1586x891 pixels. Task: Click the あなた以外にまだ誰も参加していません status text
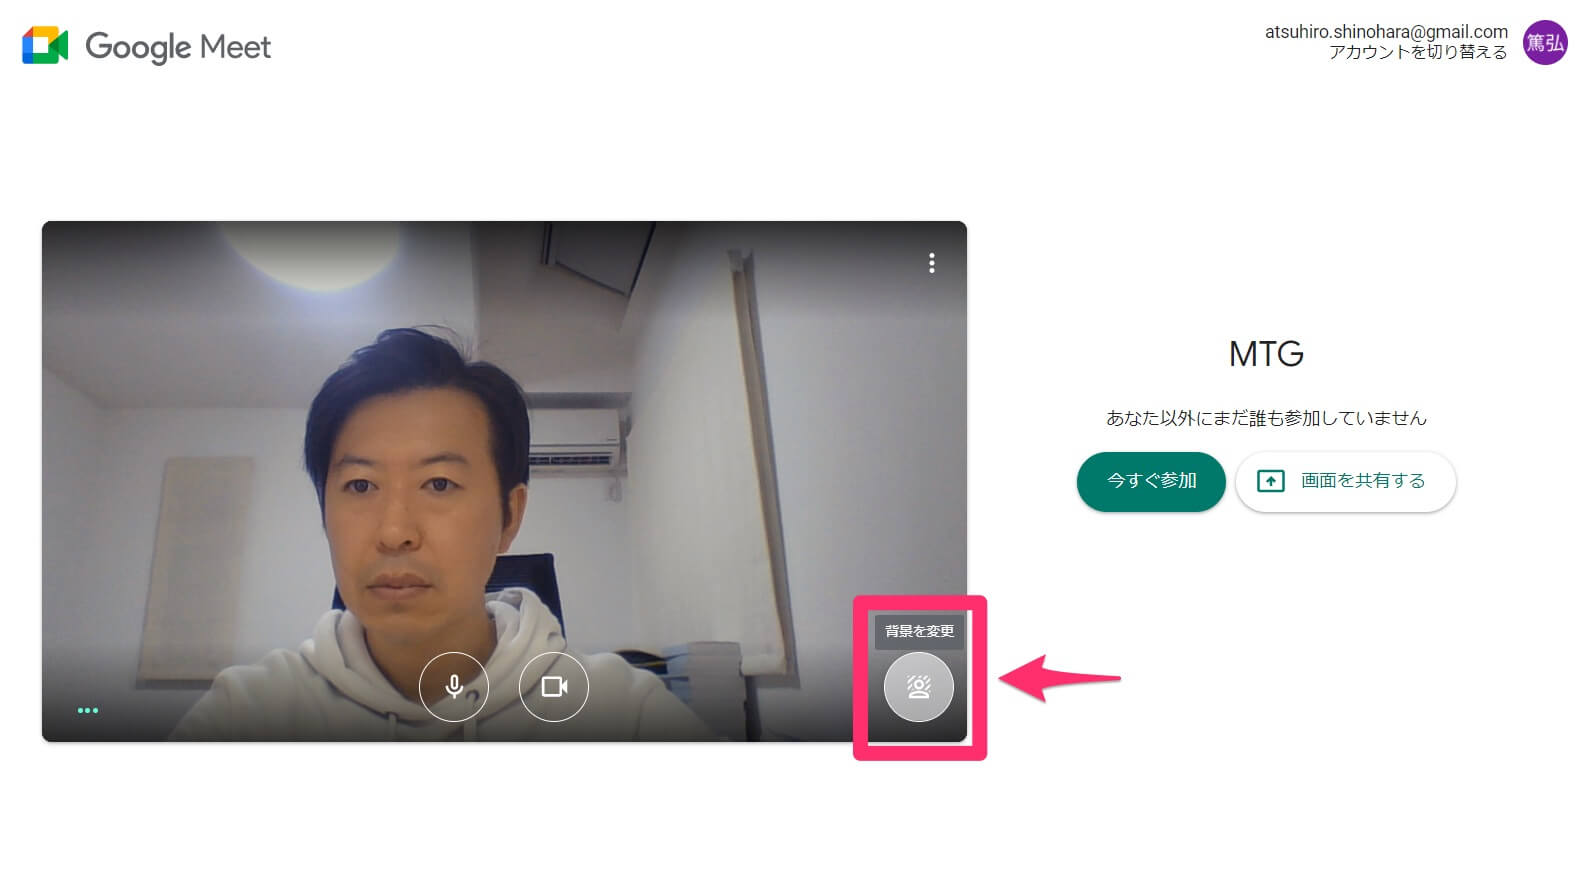pos(1265,418)
